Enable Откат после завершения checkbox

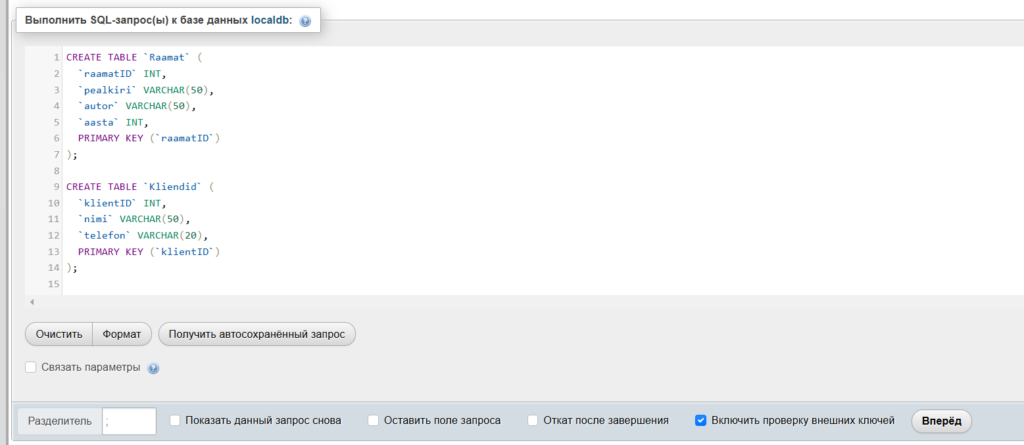[x=533, y=421]
